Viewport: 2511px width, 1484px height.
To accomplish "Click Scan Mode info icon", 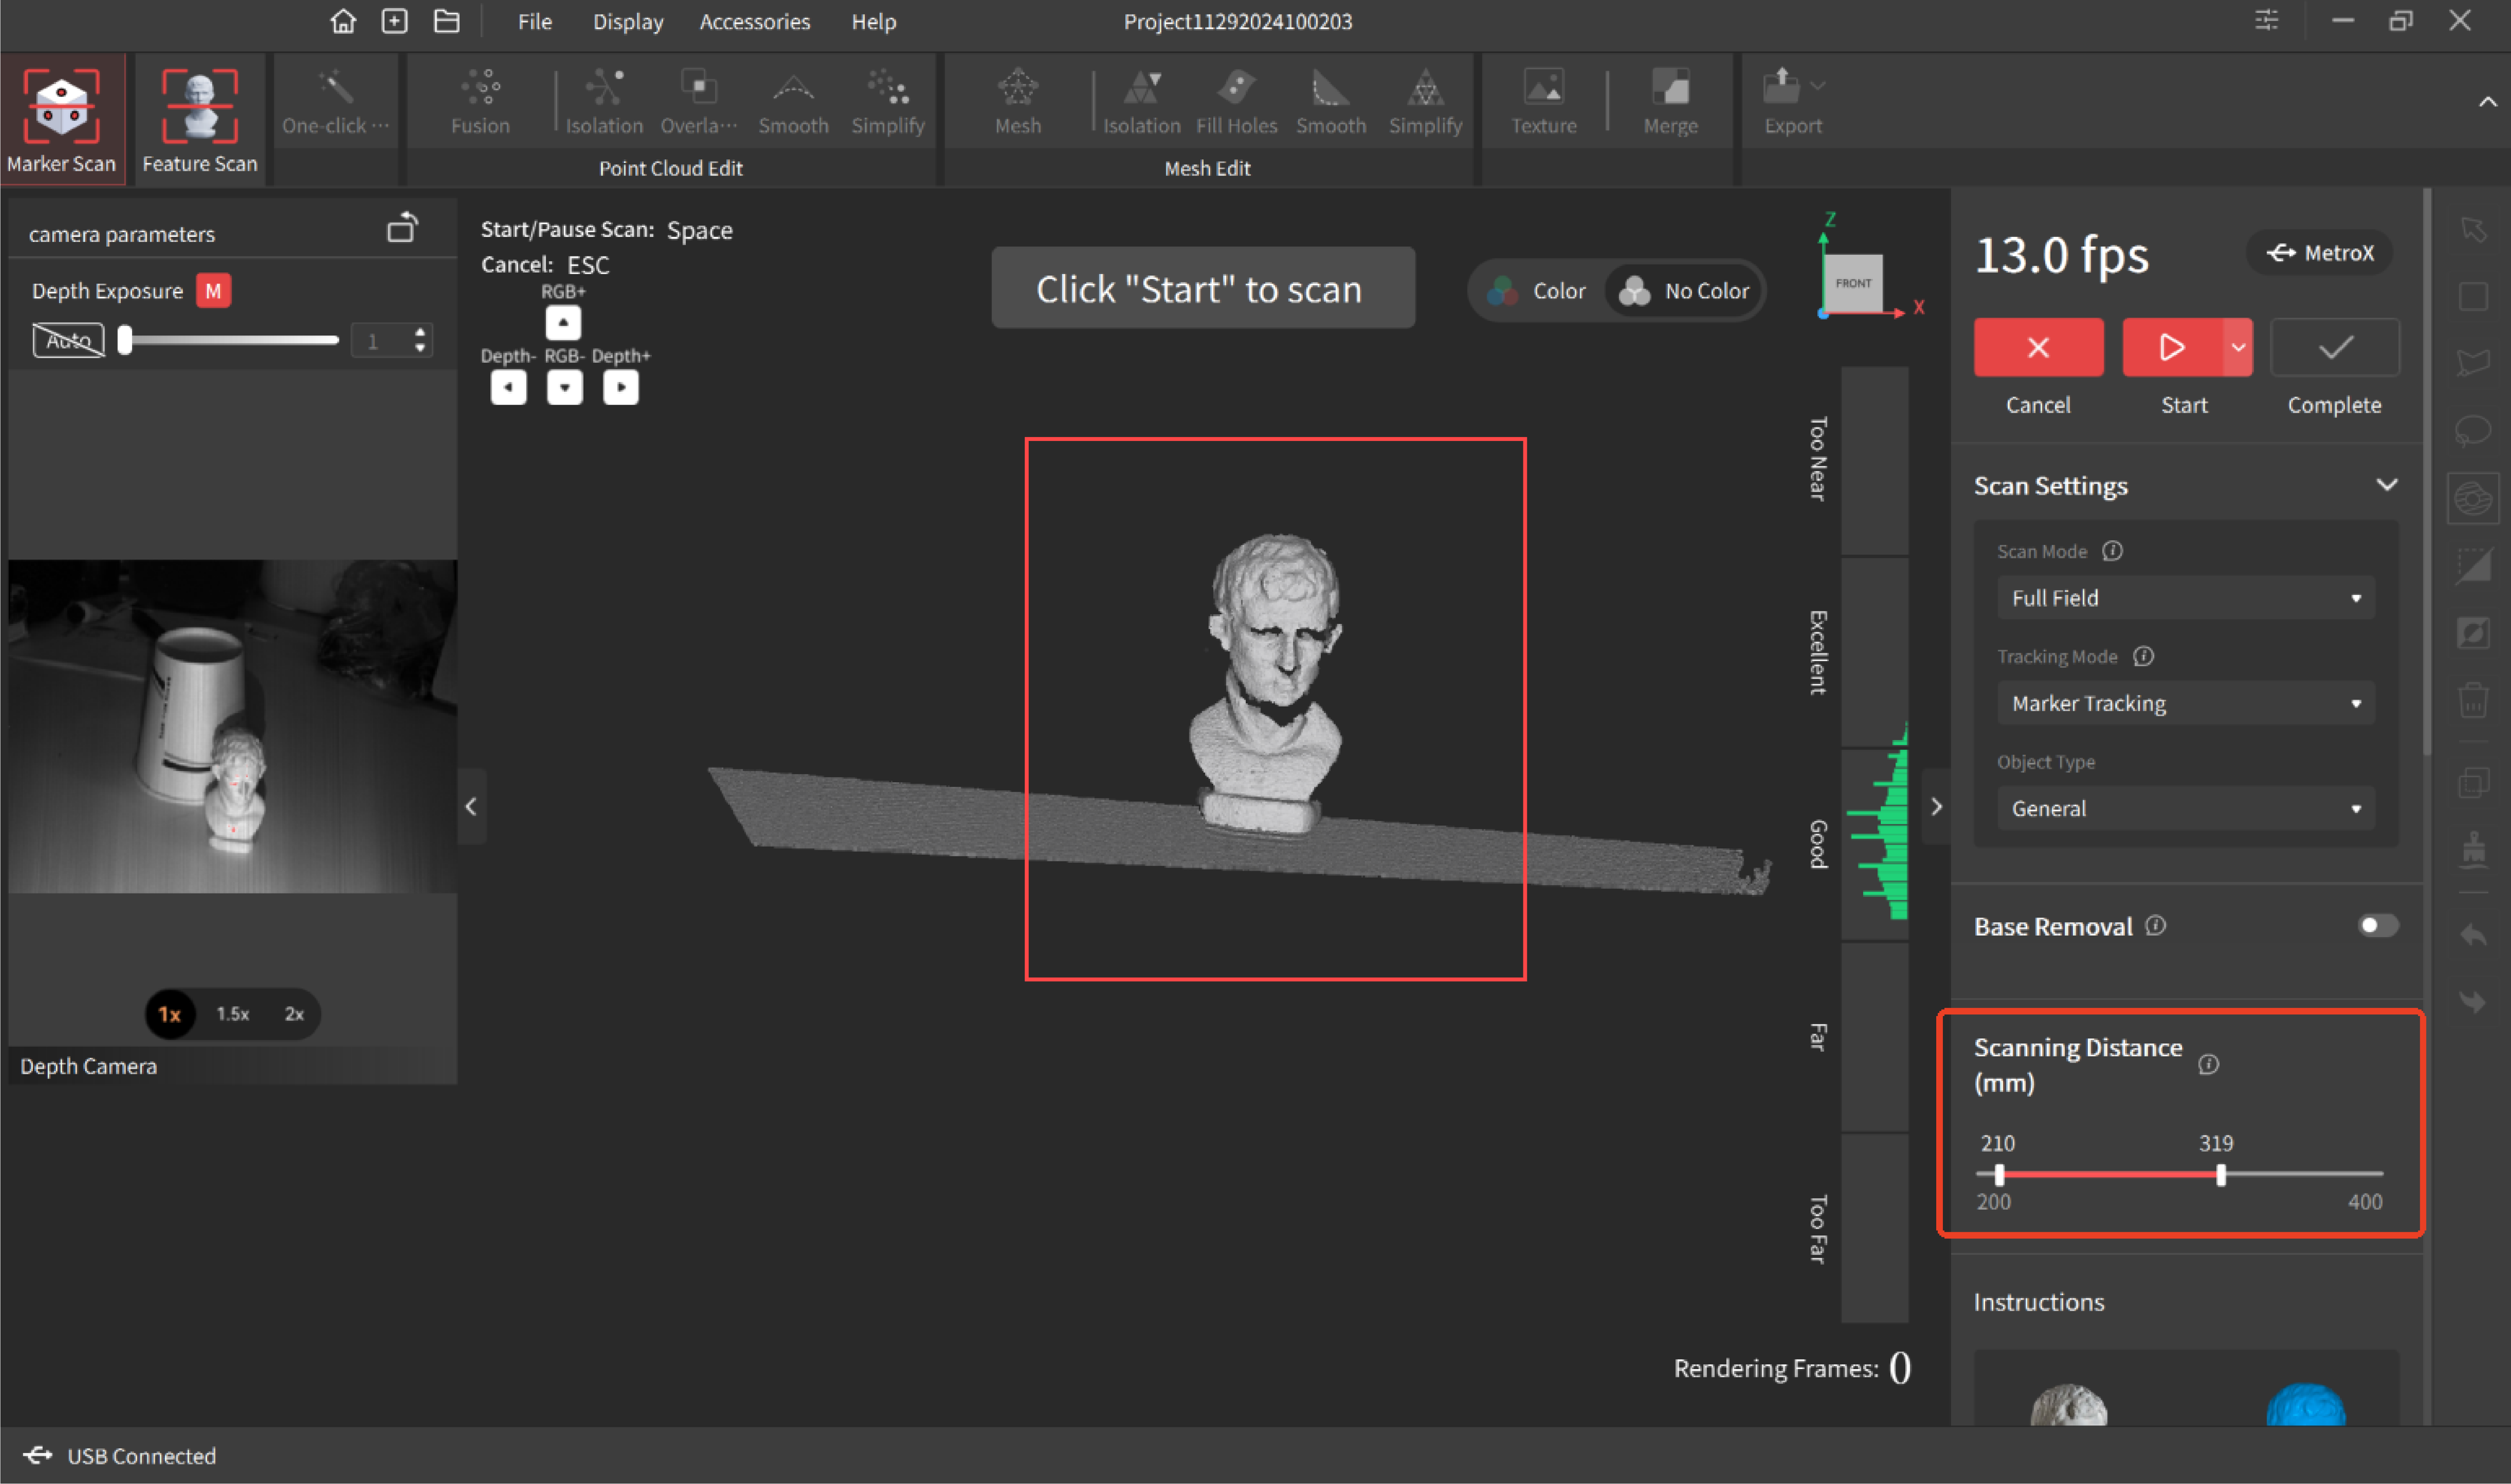I will [x=2112, y=551].
